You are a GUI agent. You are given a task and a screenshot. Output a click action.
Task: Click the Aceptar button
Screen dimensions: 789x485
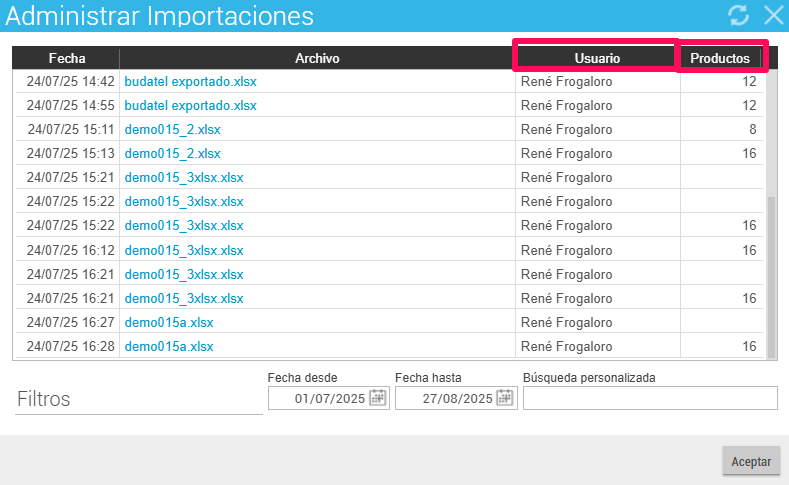click(x=751, y=461)
